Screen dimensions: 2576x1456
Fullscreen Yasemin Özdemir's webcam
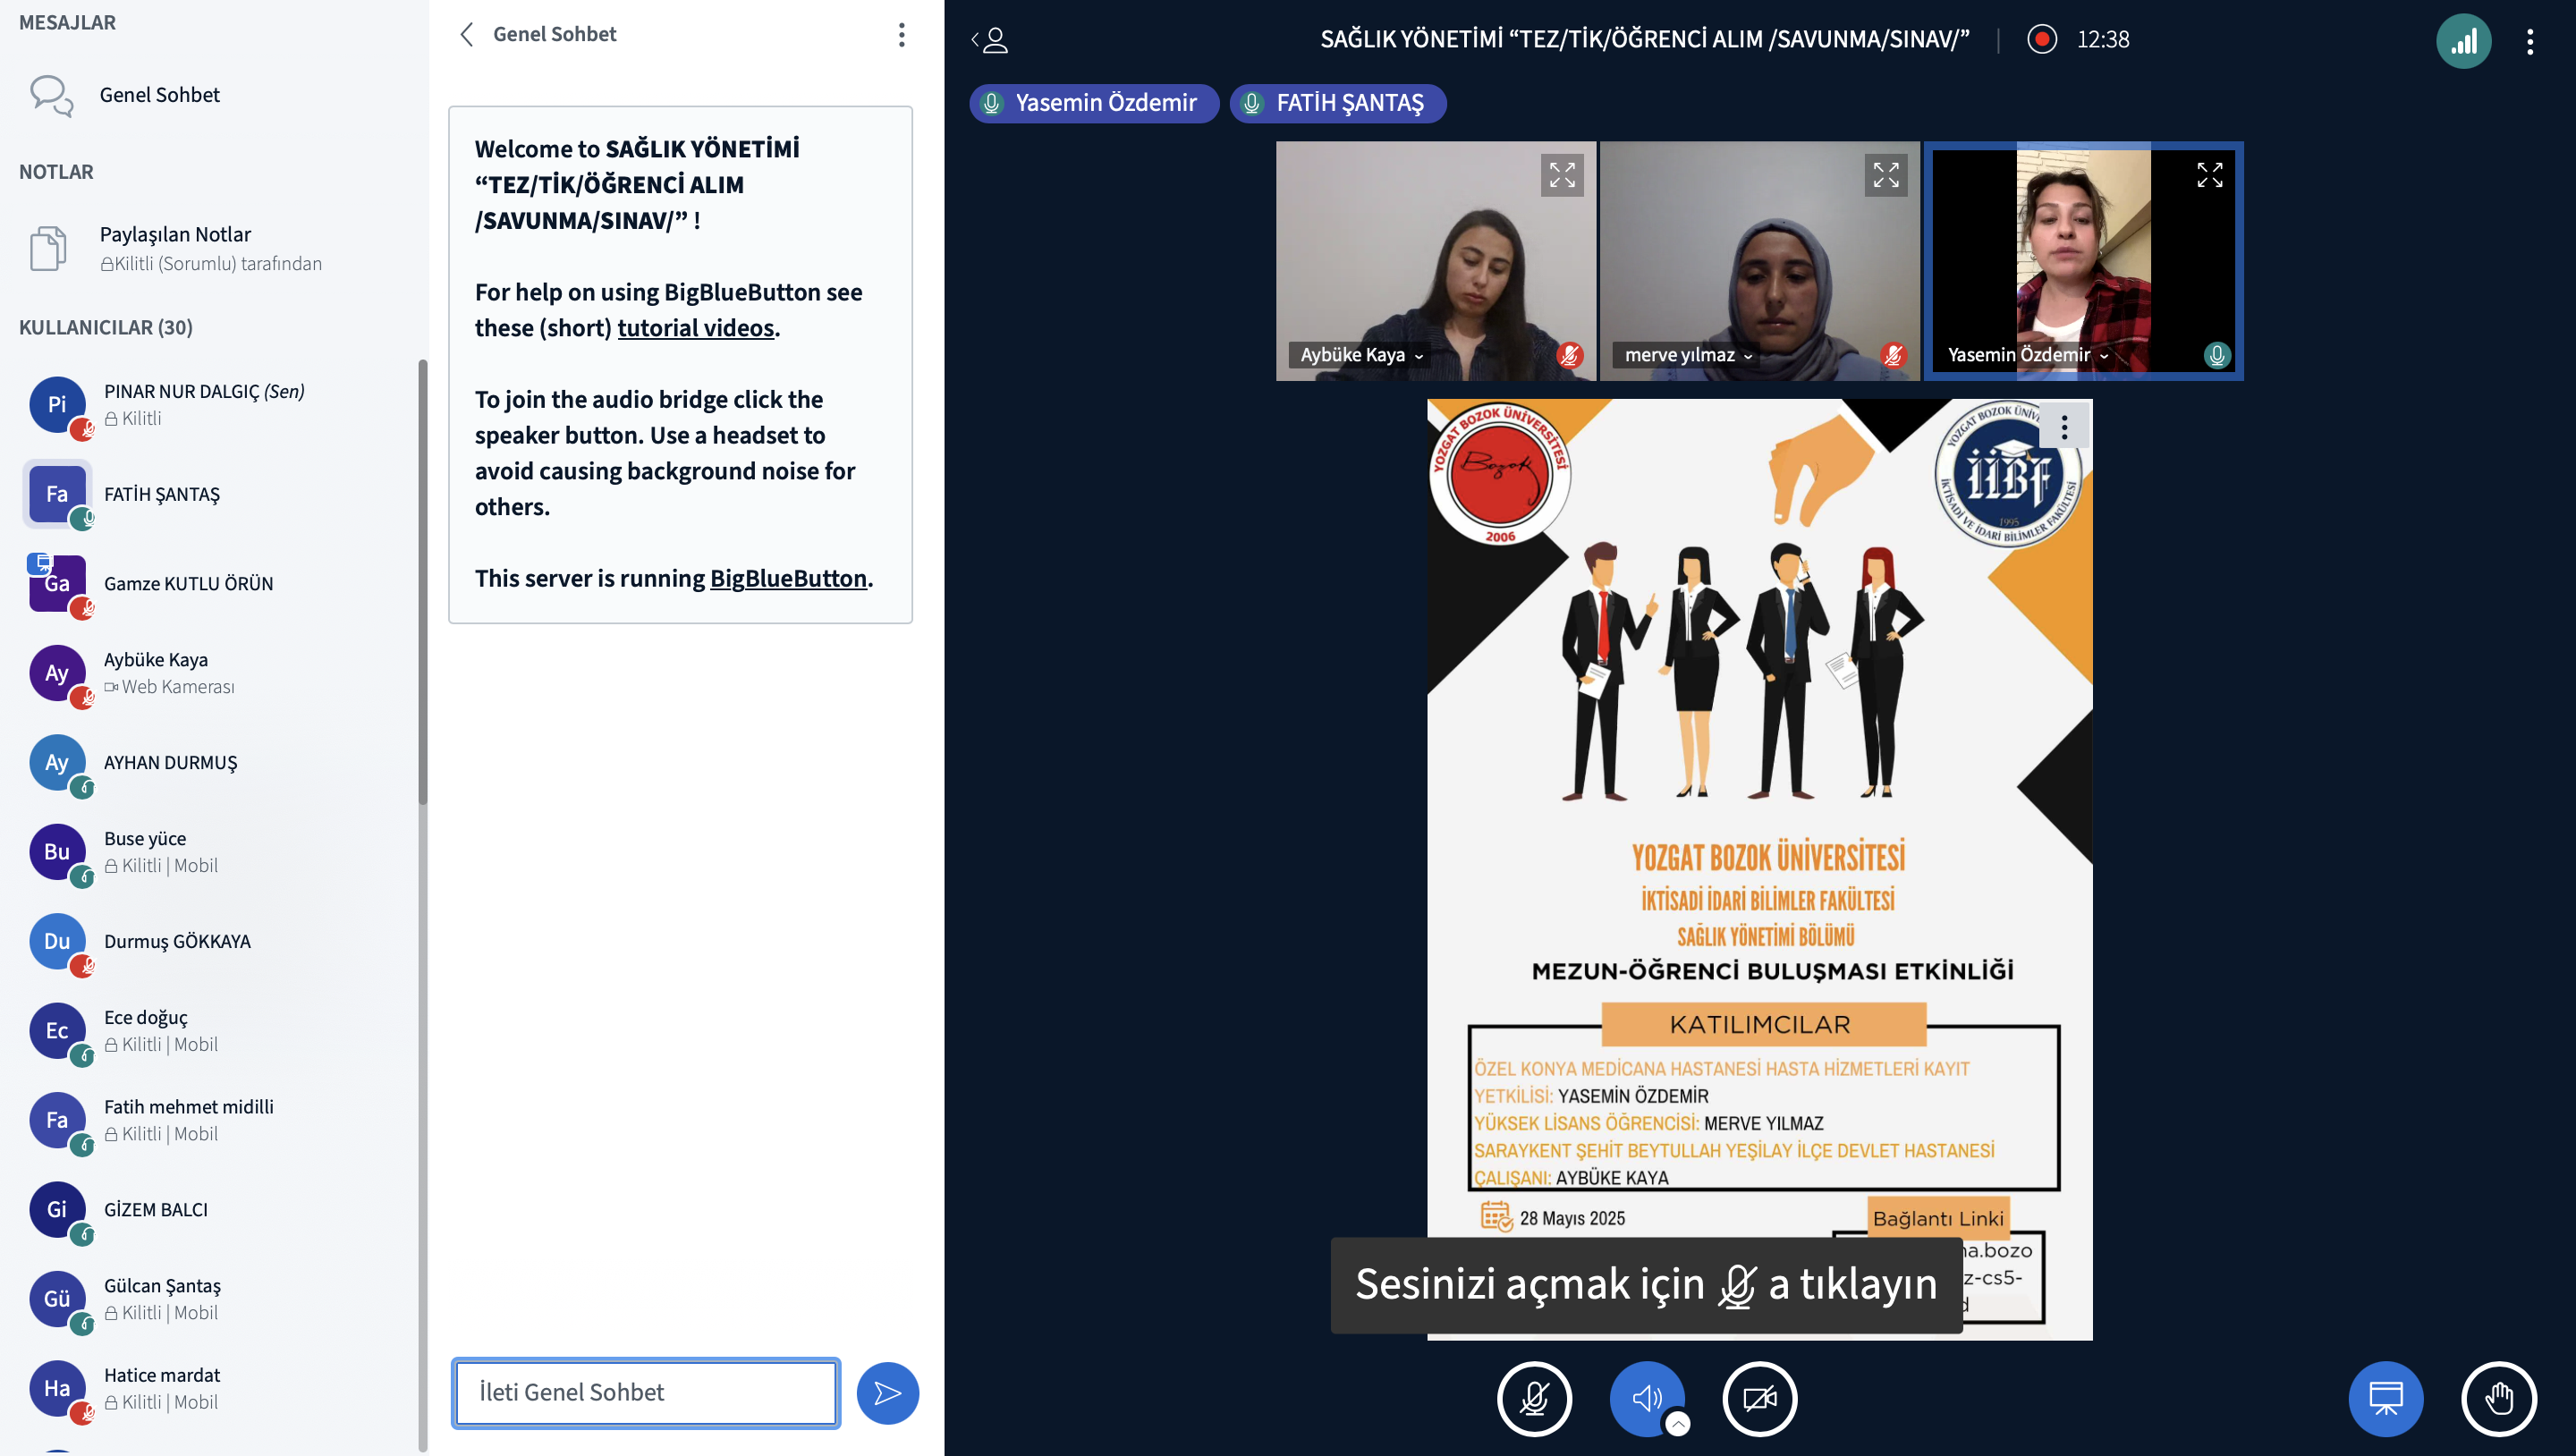tap(2209, 175)
